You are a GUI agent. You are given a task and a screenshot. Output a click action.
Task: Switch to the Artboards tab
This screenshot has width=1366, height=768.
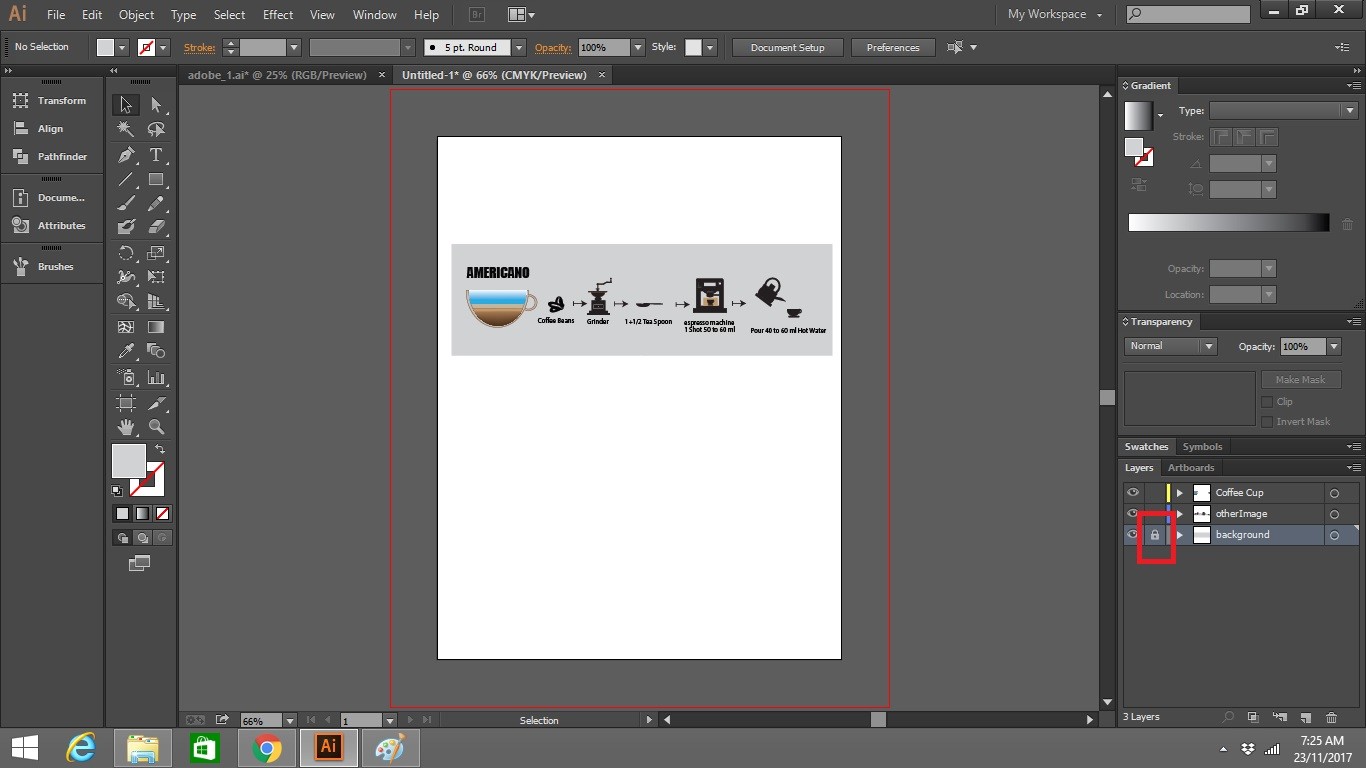[1191, 468]
